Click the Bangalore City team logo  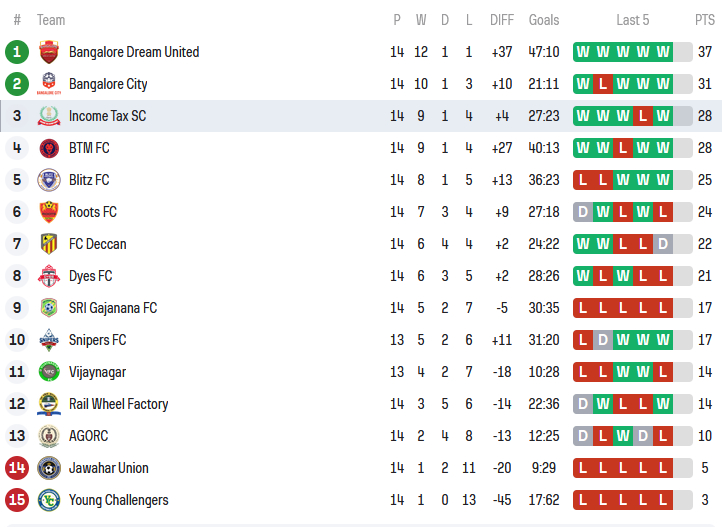49,84
